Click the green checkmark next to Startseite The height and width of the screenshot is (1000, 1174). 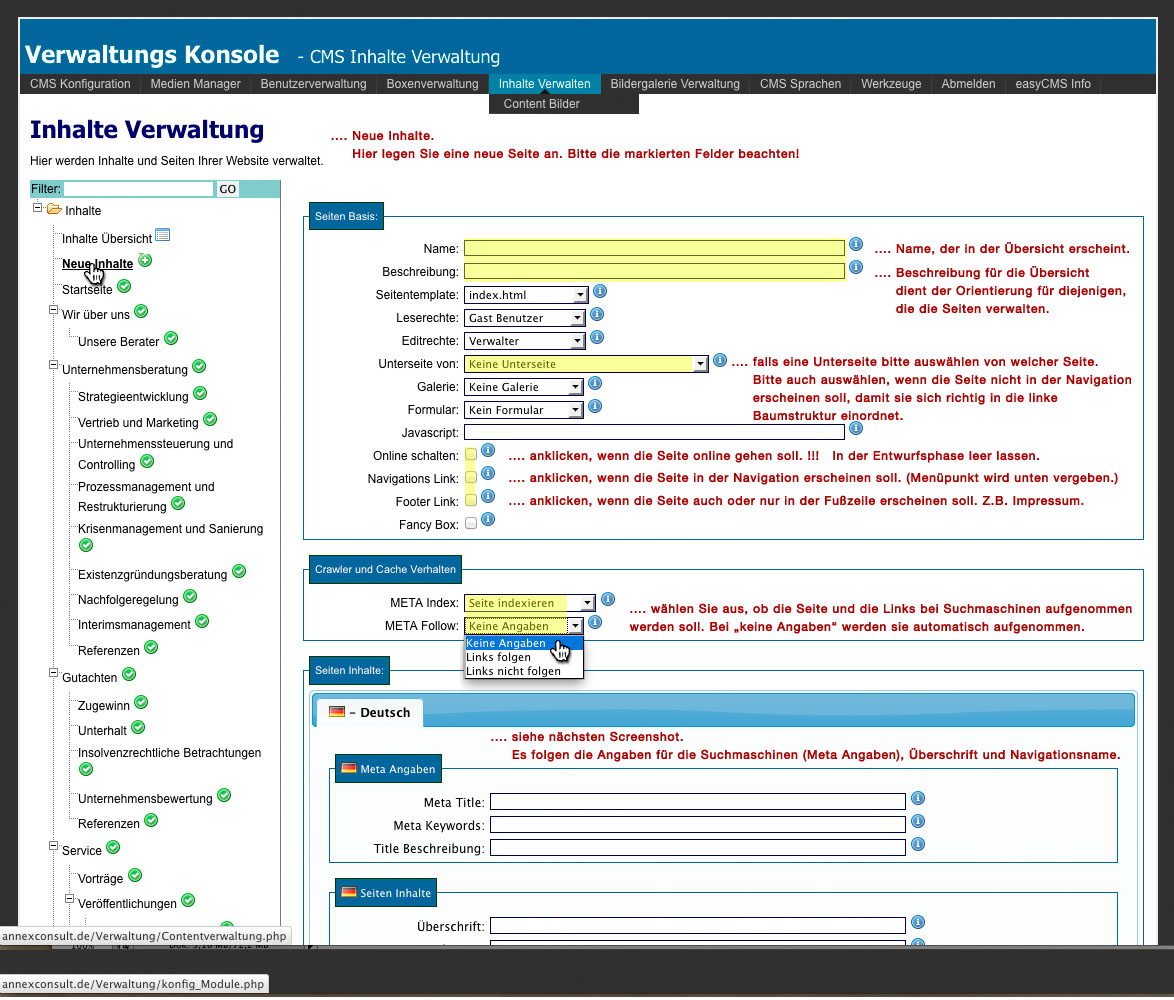pos(124,287)
